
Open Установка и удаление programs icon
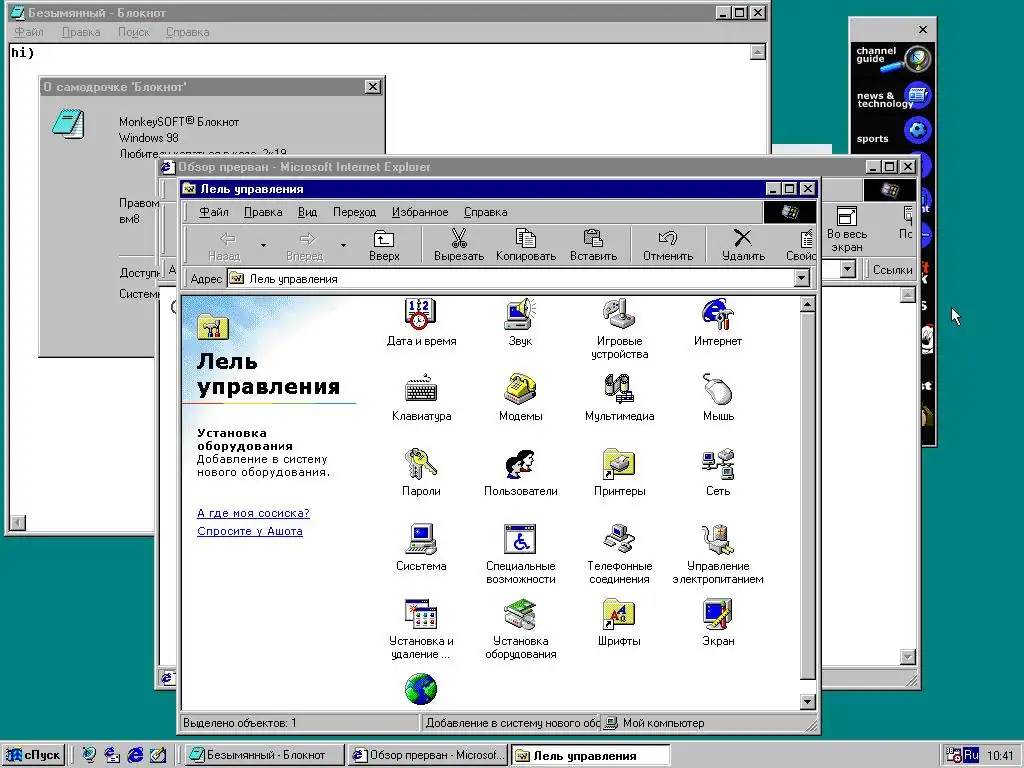421,630
